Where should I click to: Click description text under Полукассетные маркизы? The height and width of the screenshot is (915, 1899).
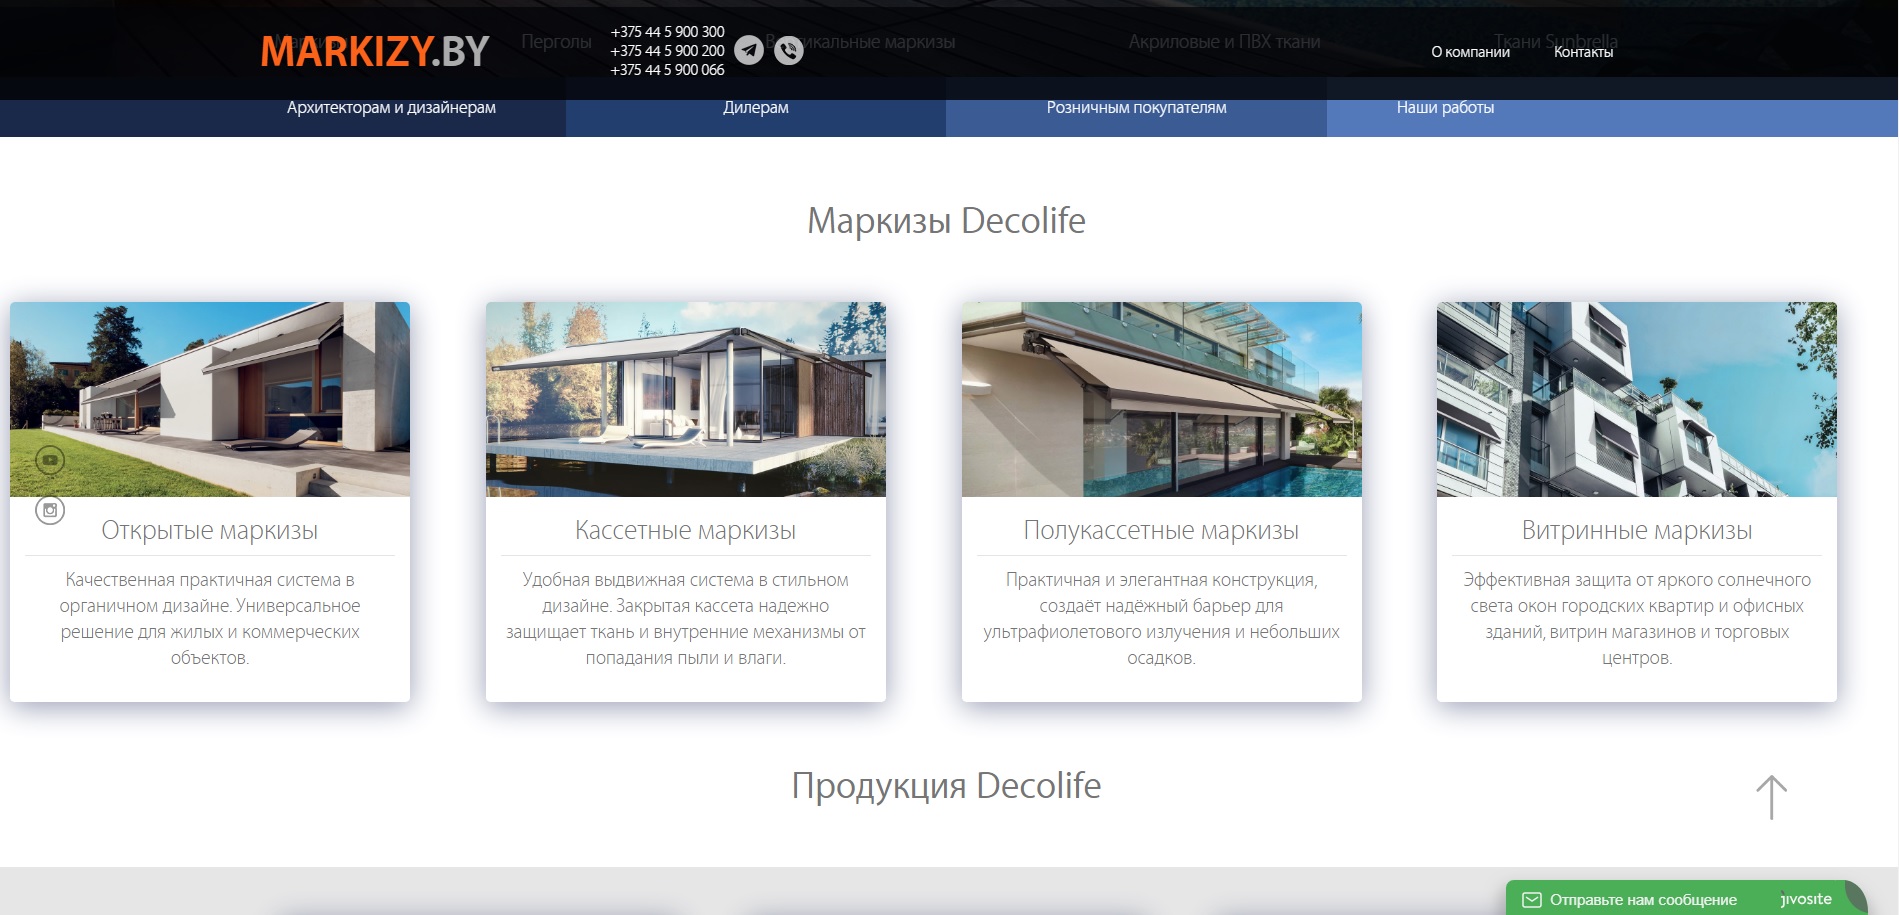tap(1162, 619)
